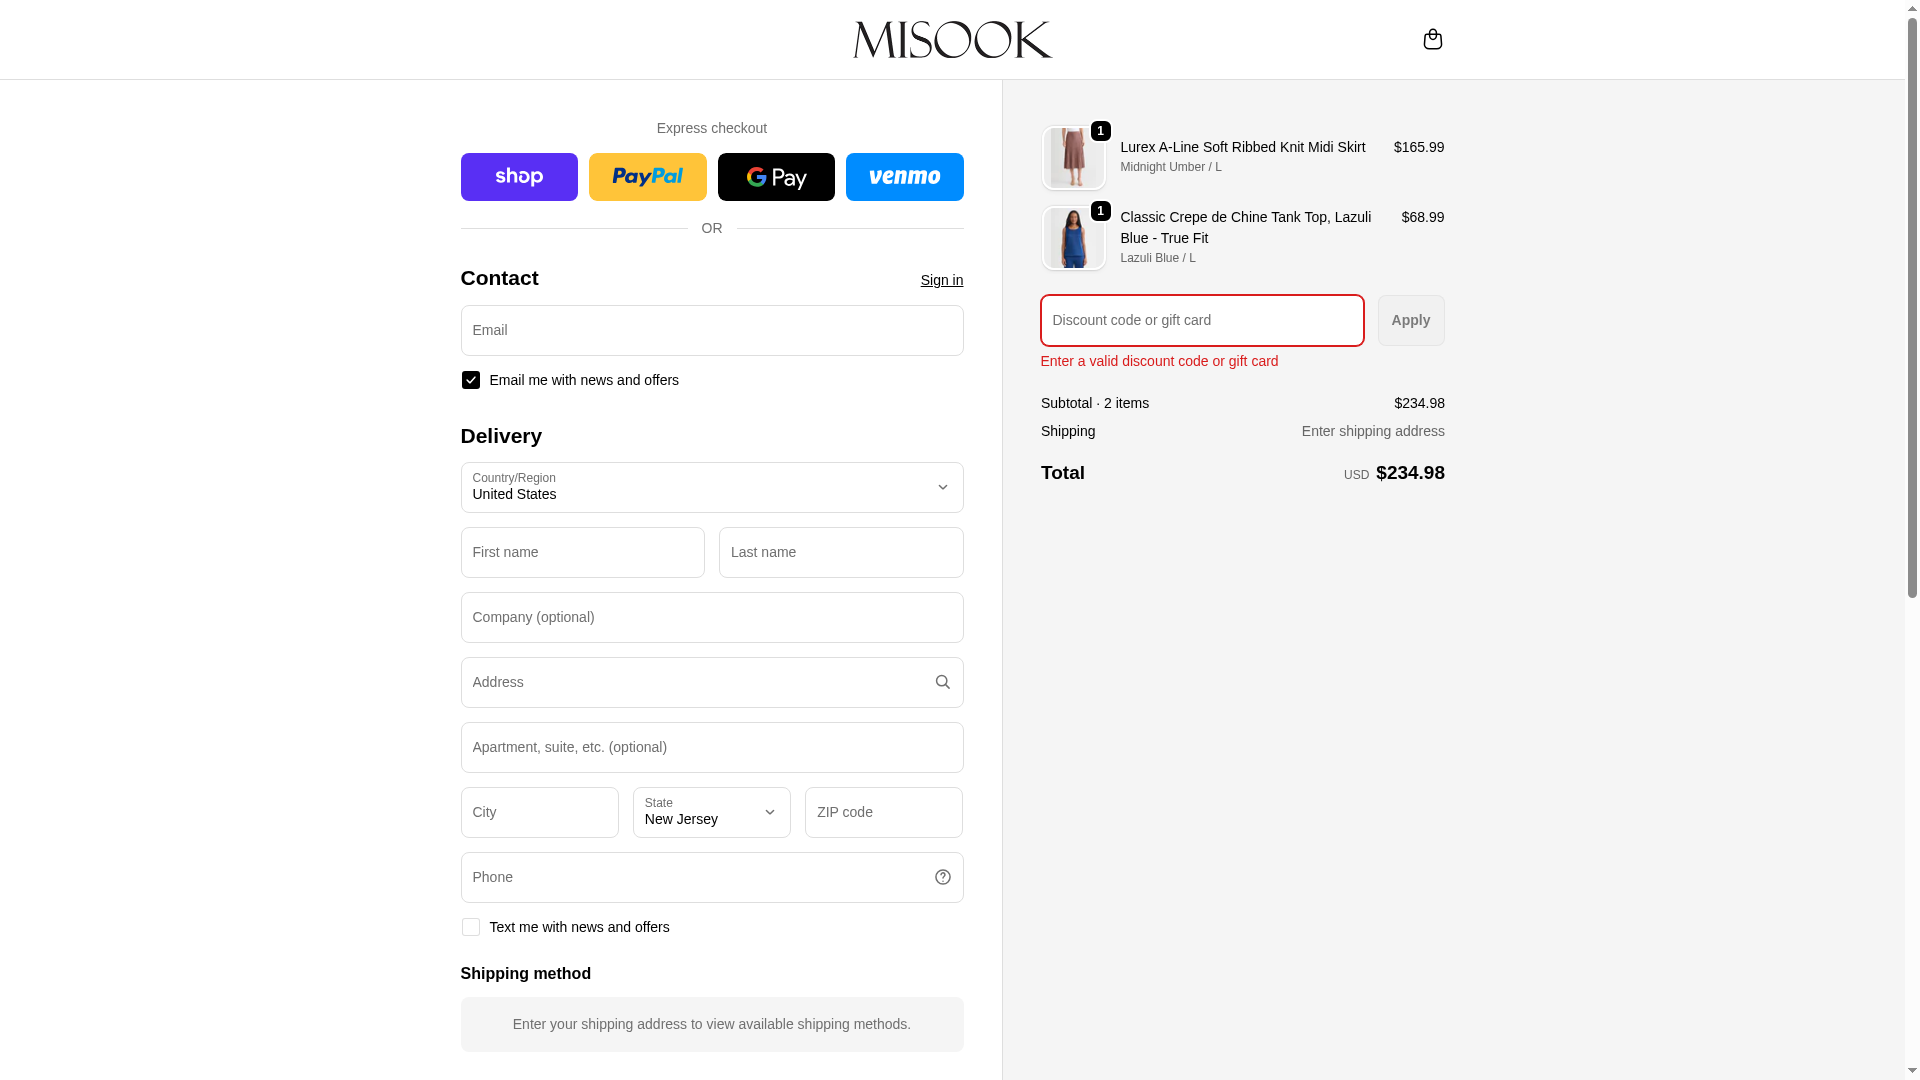
Task: Enable Text me with news and offers
Action: [471, 927]
